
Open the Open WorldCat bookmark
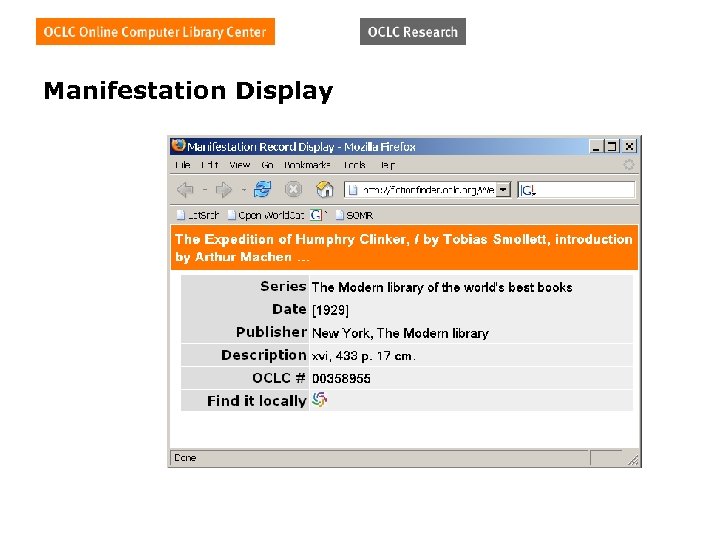266,215
